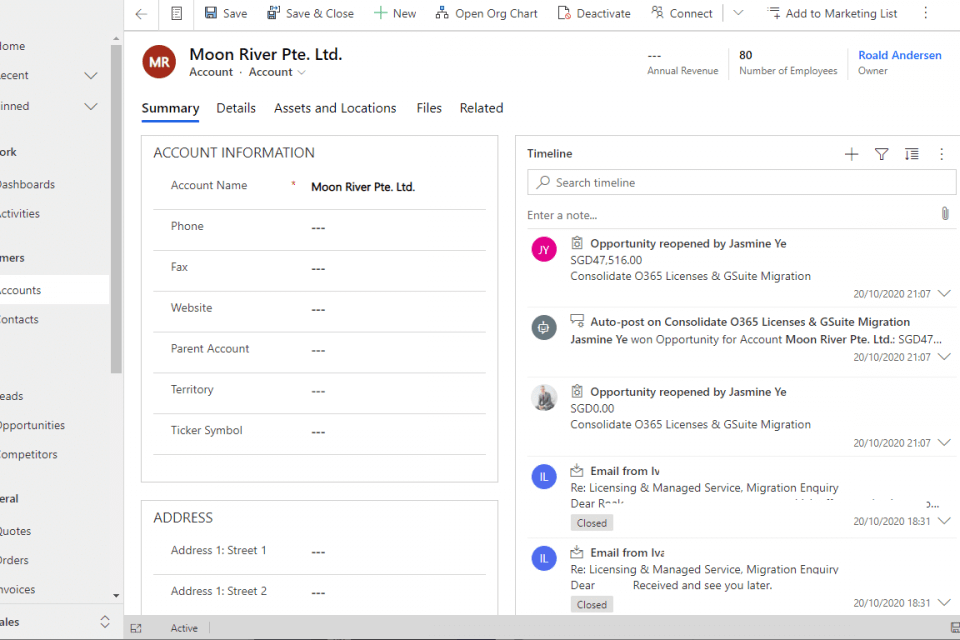Viewport: 960px width, 640px height.
Task: Open owner Roald Andersen link
Action: pyautogui.click(x=899, y=56)
